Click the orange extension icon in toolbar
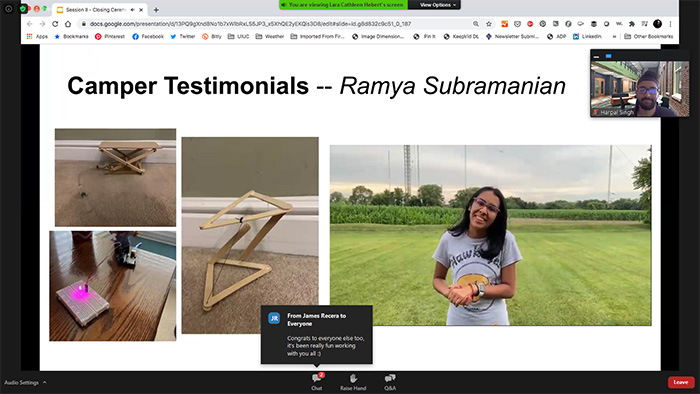Viewport: 700px width, 394px height. point(504,24)
